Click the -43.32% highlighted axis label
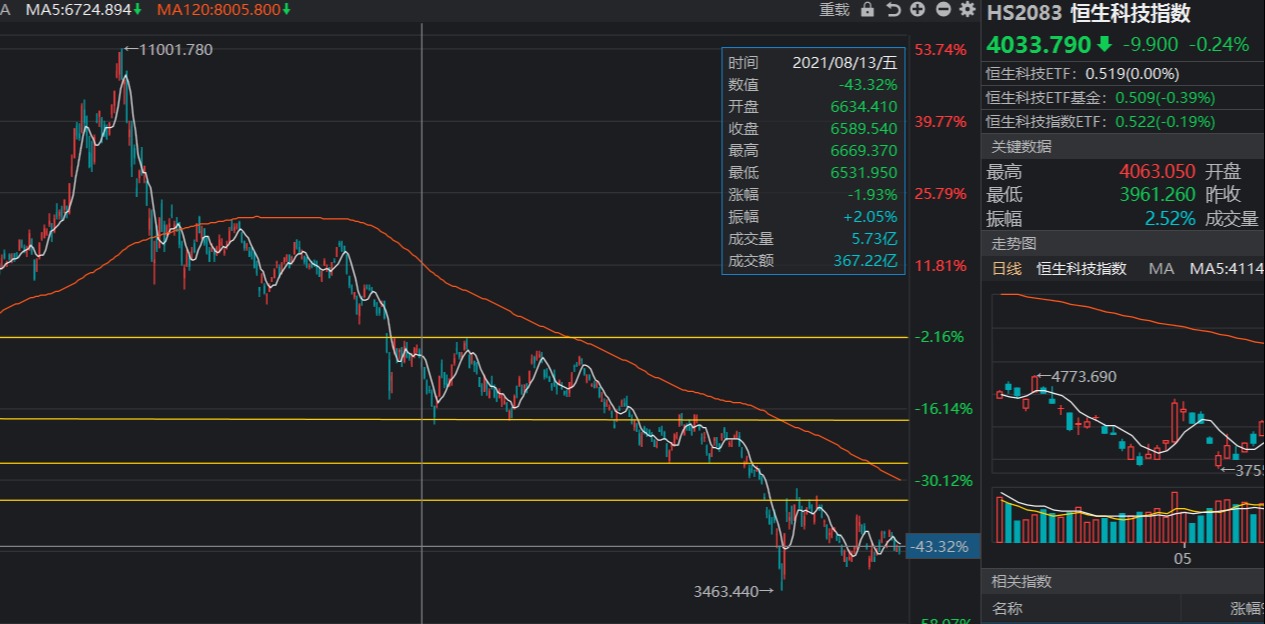This screenshot has height=624, width=1265. coord(941,547)
